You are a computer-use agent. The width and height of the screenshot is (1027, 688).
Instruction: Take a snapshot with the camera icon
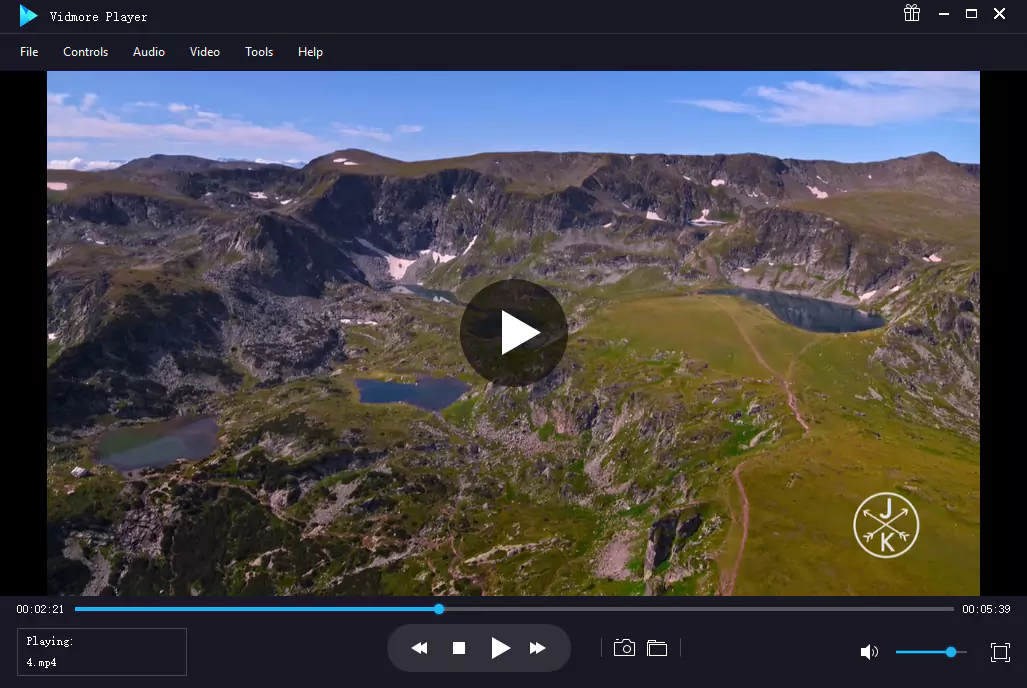[623, 647]
